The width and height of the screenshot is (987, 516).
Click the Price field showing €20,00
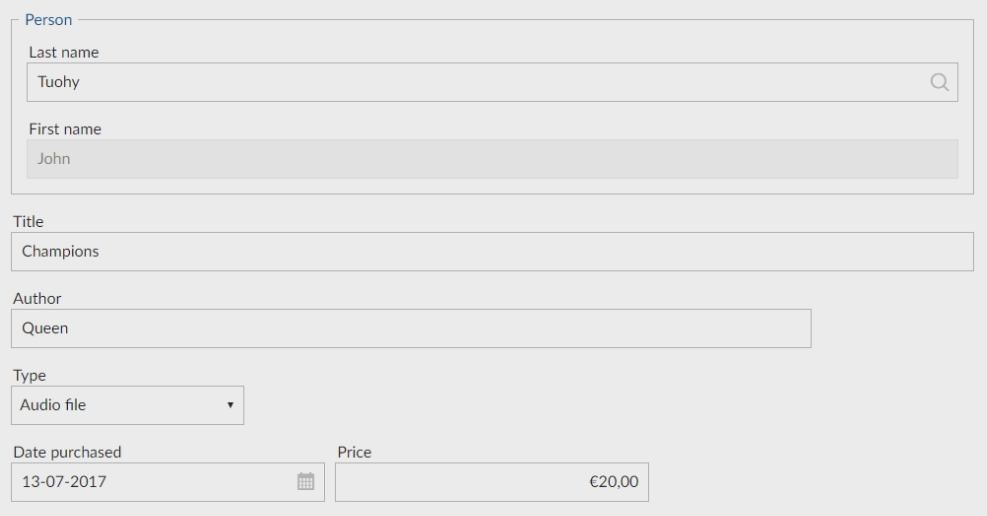(492, 482)
